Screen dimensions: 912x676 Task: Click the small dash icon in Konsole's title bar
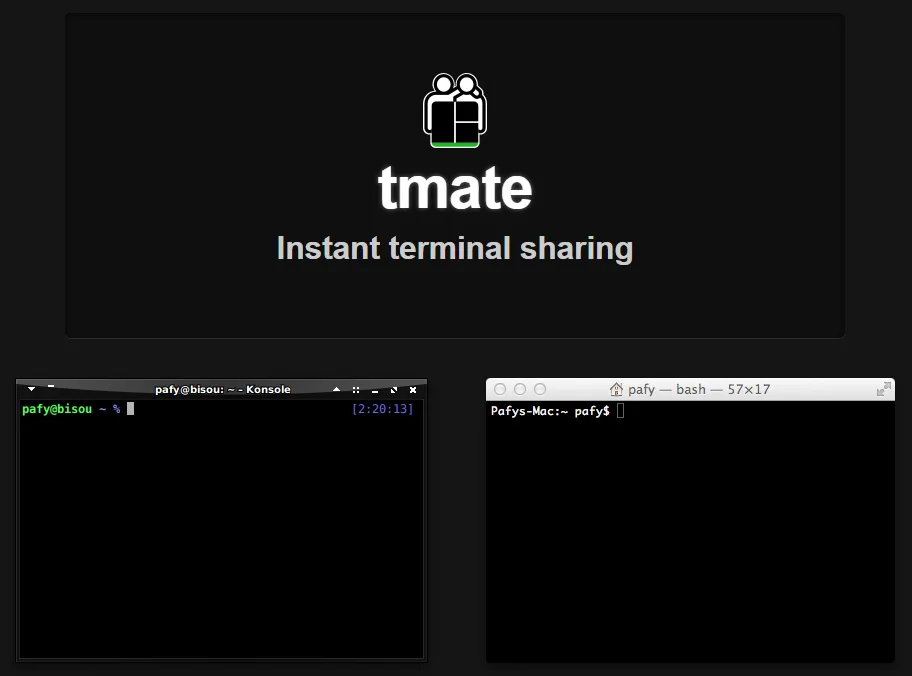click(51, 386)
